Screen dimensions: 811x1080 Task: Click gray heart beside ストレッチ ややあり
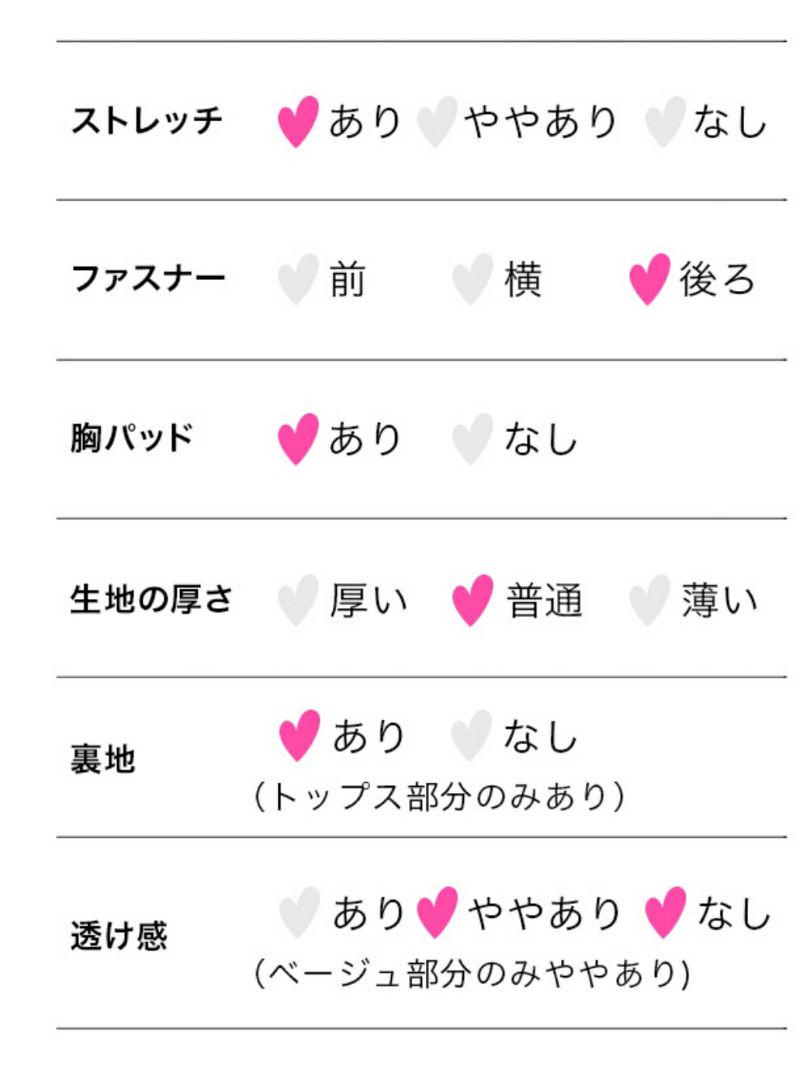click(x=437, y=121)
